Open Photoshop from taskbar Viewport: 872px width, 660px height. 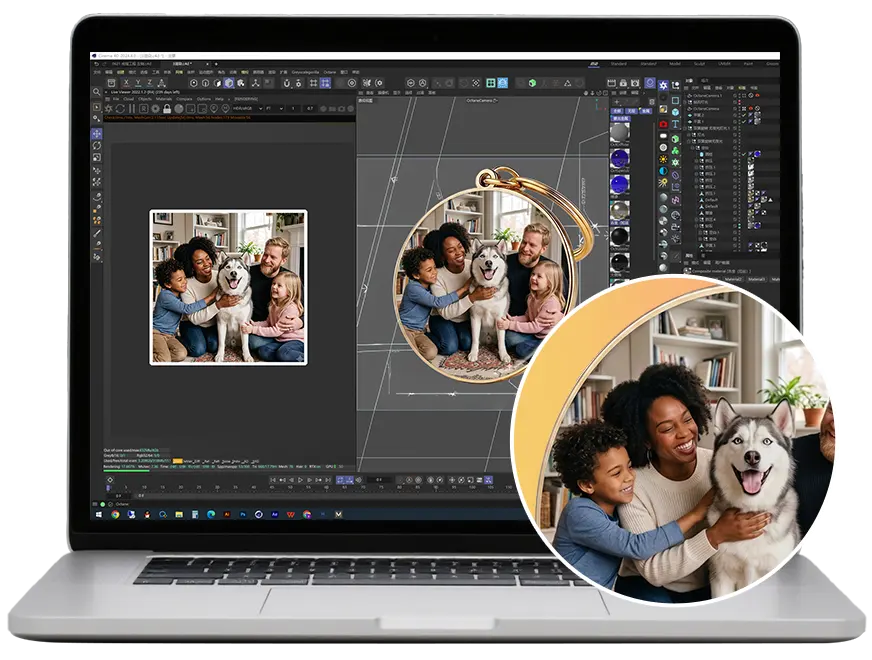pos(244,514)
